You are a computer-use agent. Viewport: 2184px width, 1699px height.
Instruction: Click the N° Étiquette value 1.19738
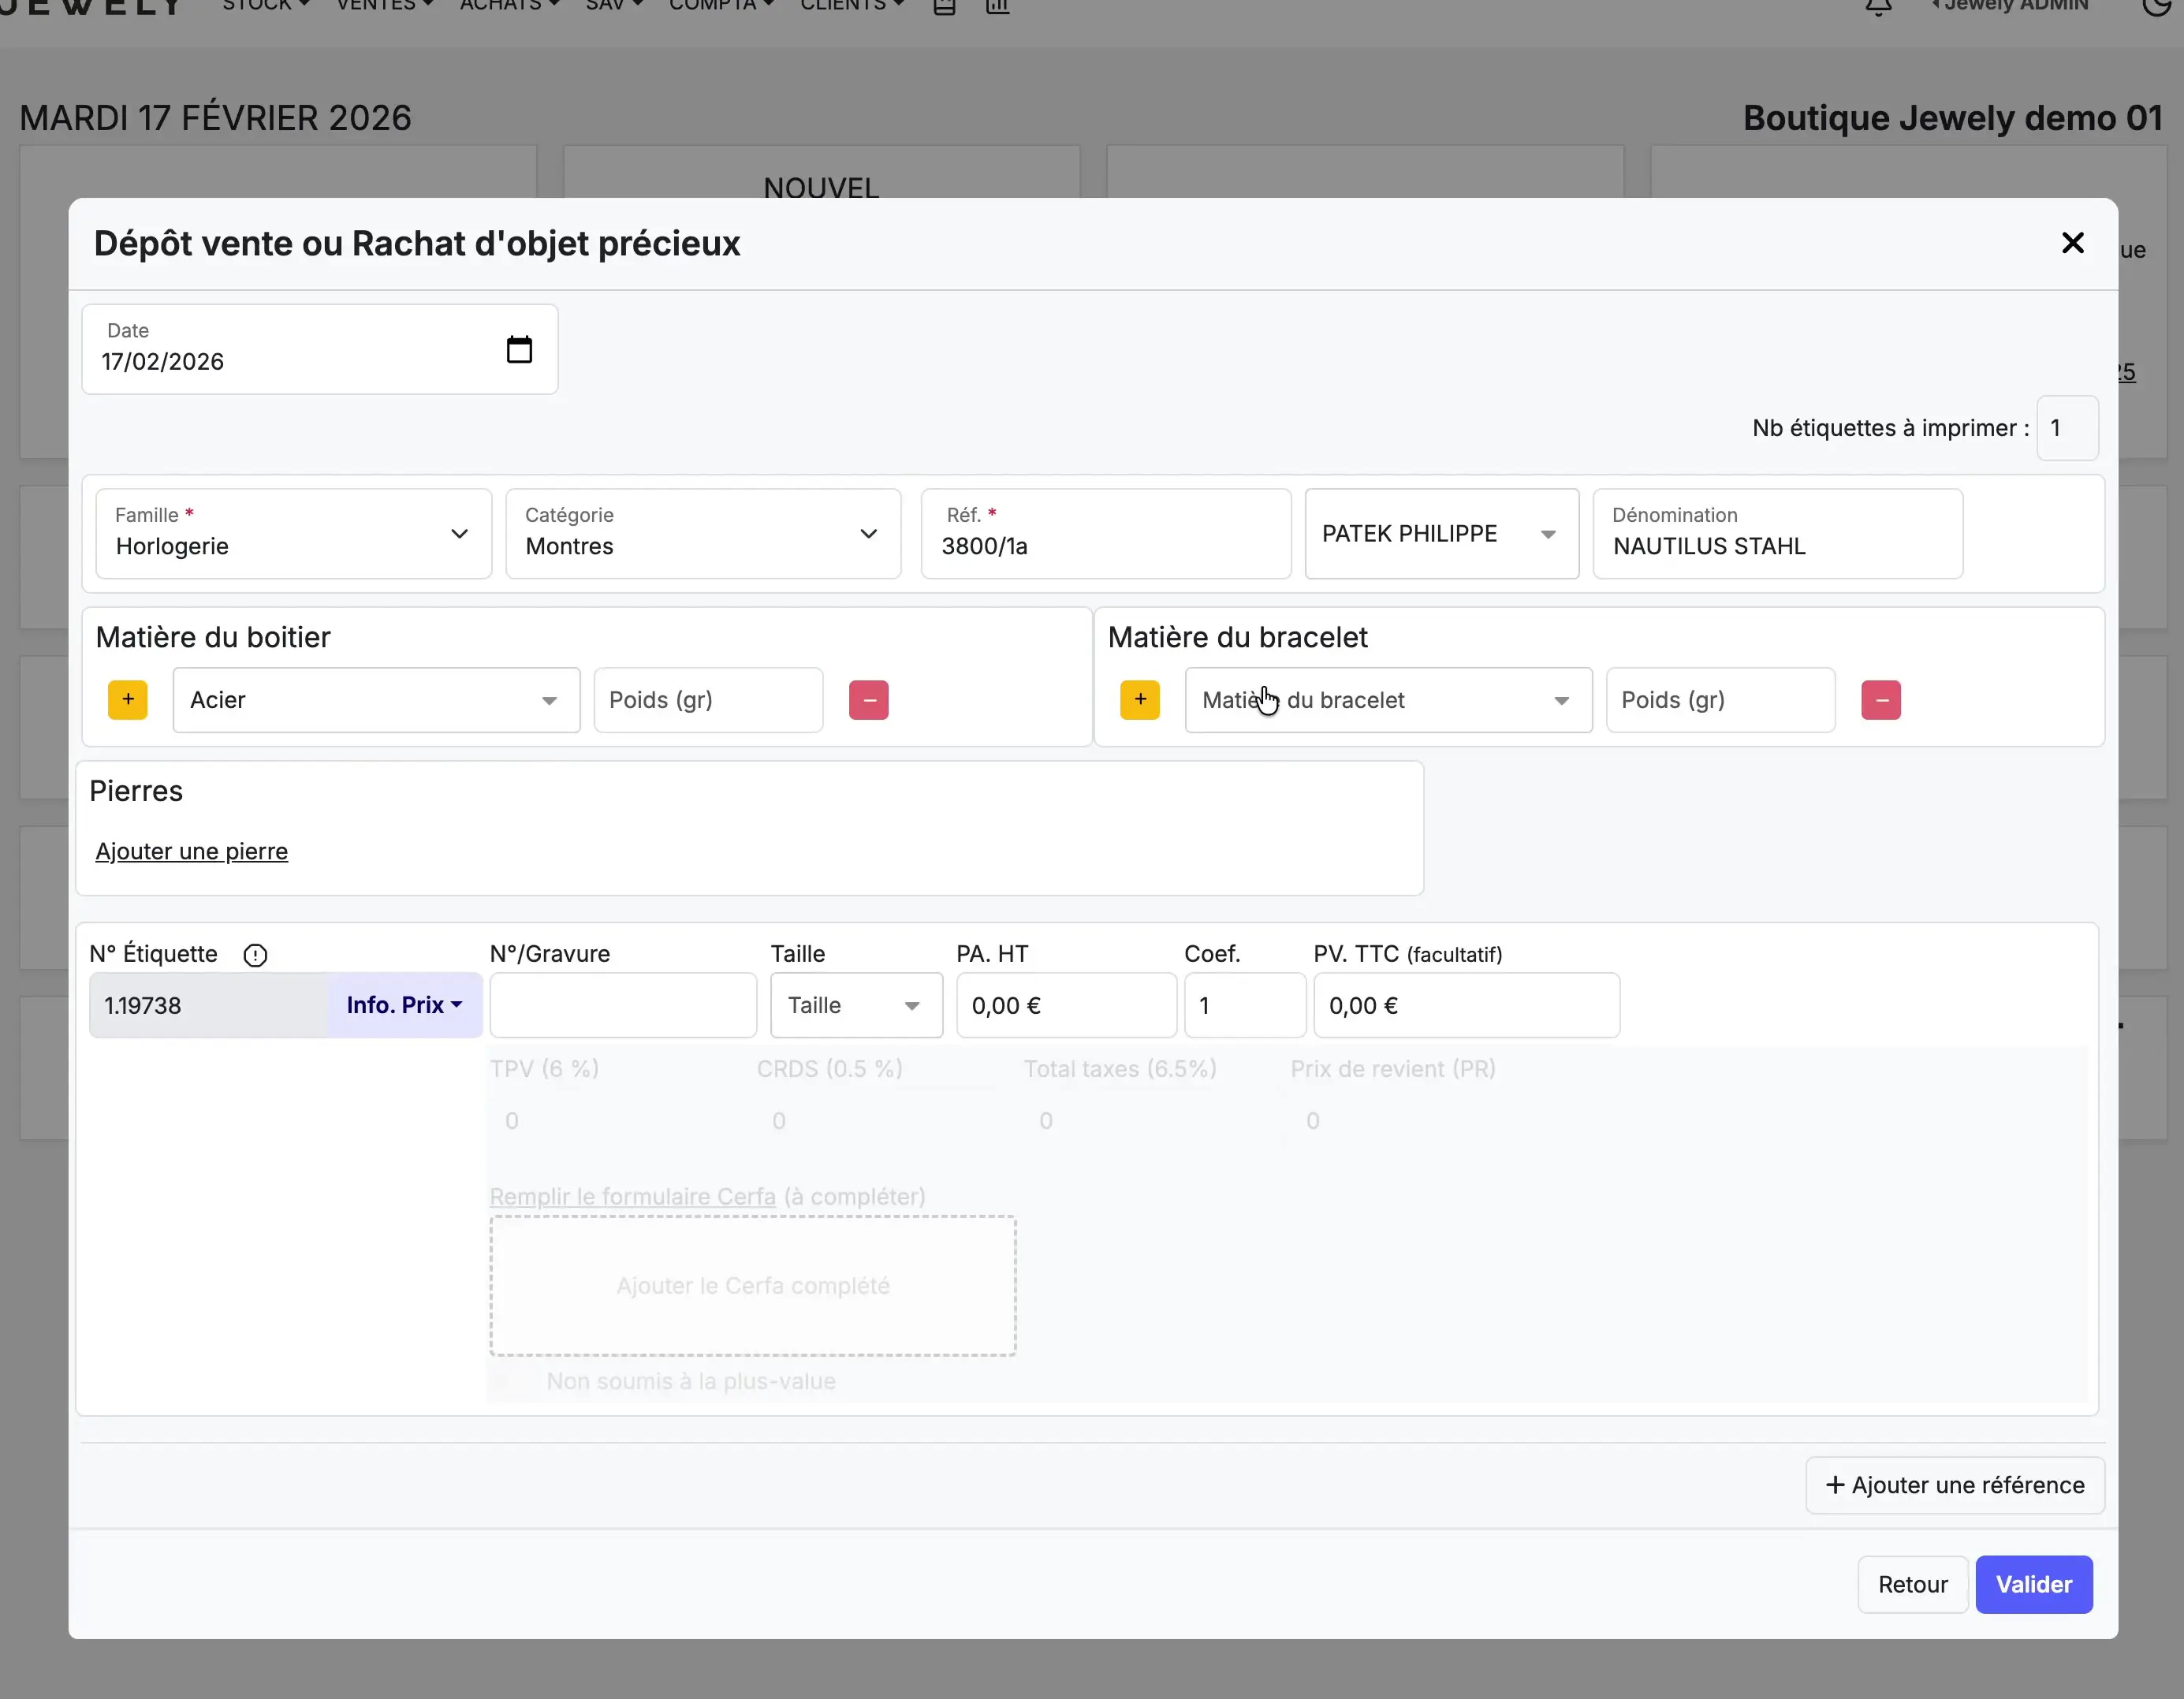(x=209, y=1005)
